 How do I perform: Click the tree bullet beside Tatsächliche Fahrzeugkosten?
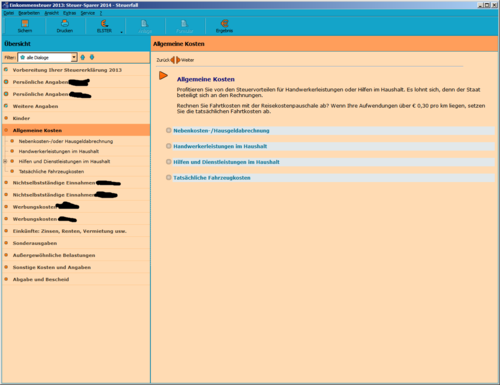[12, 171]
